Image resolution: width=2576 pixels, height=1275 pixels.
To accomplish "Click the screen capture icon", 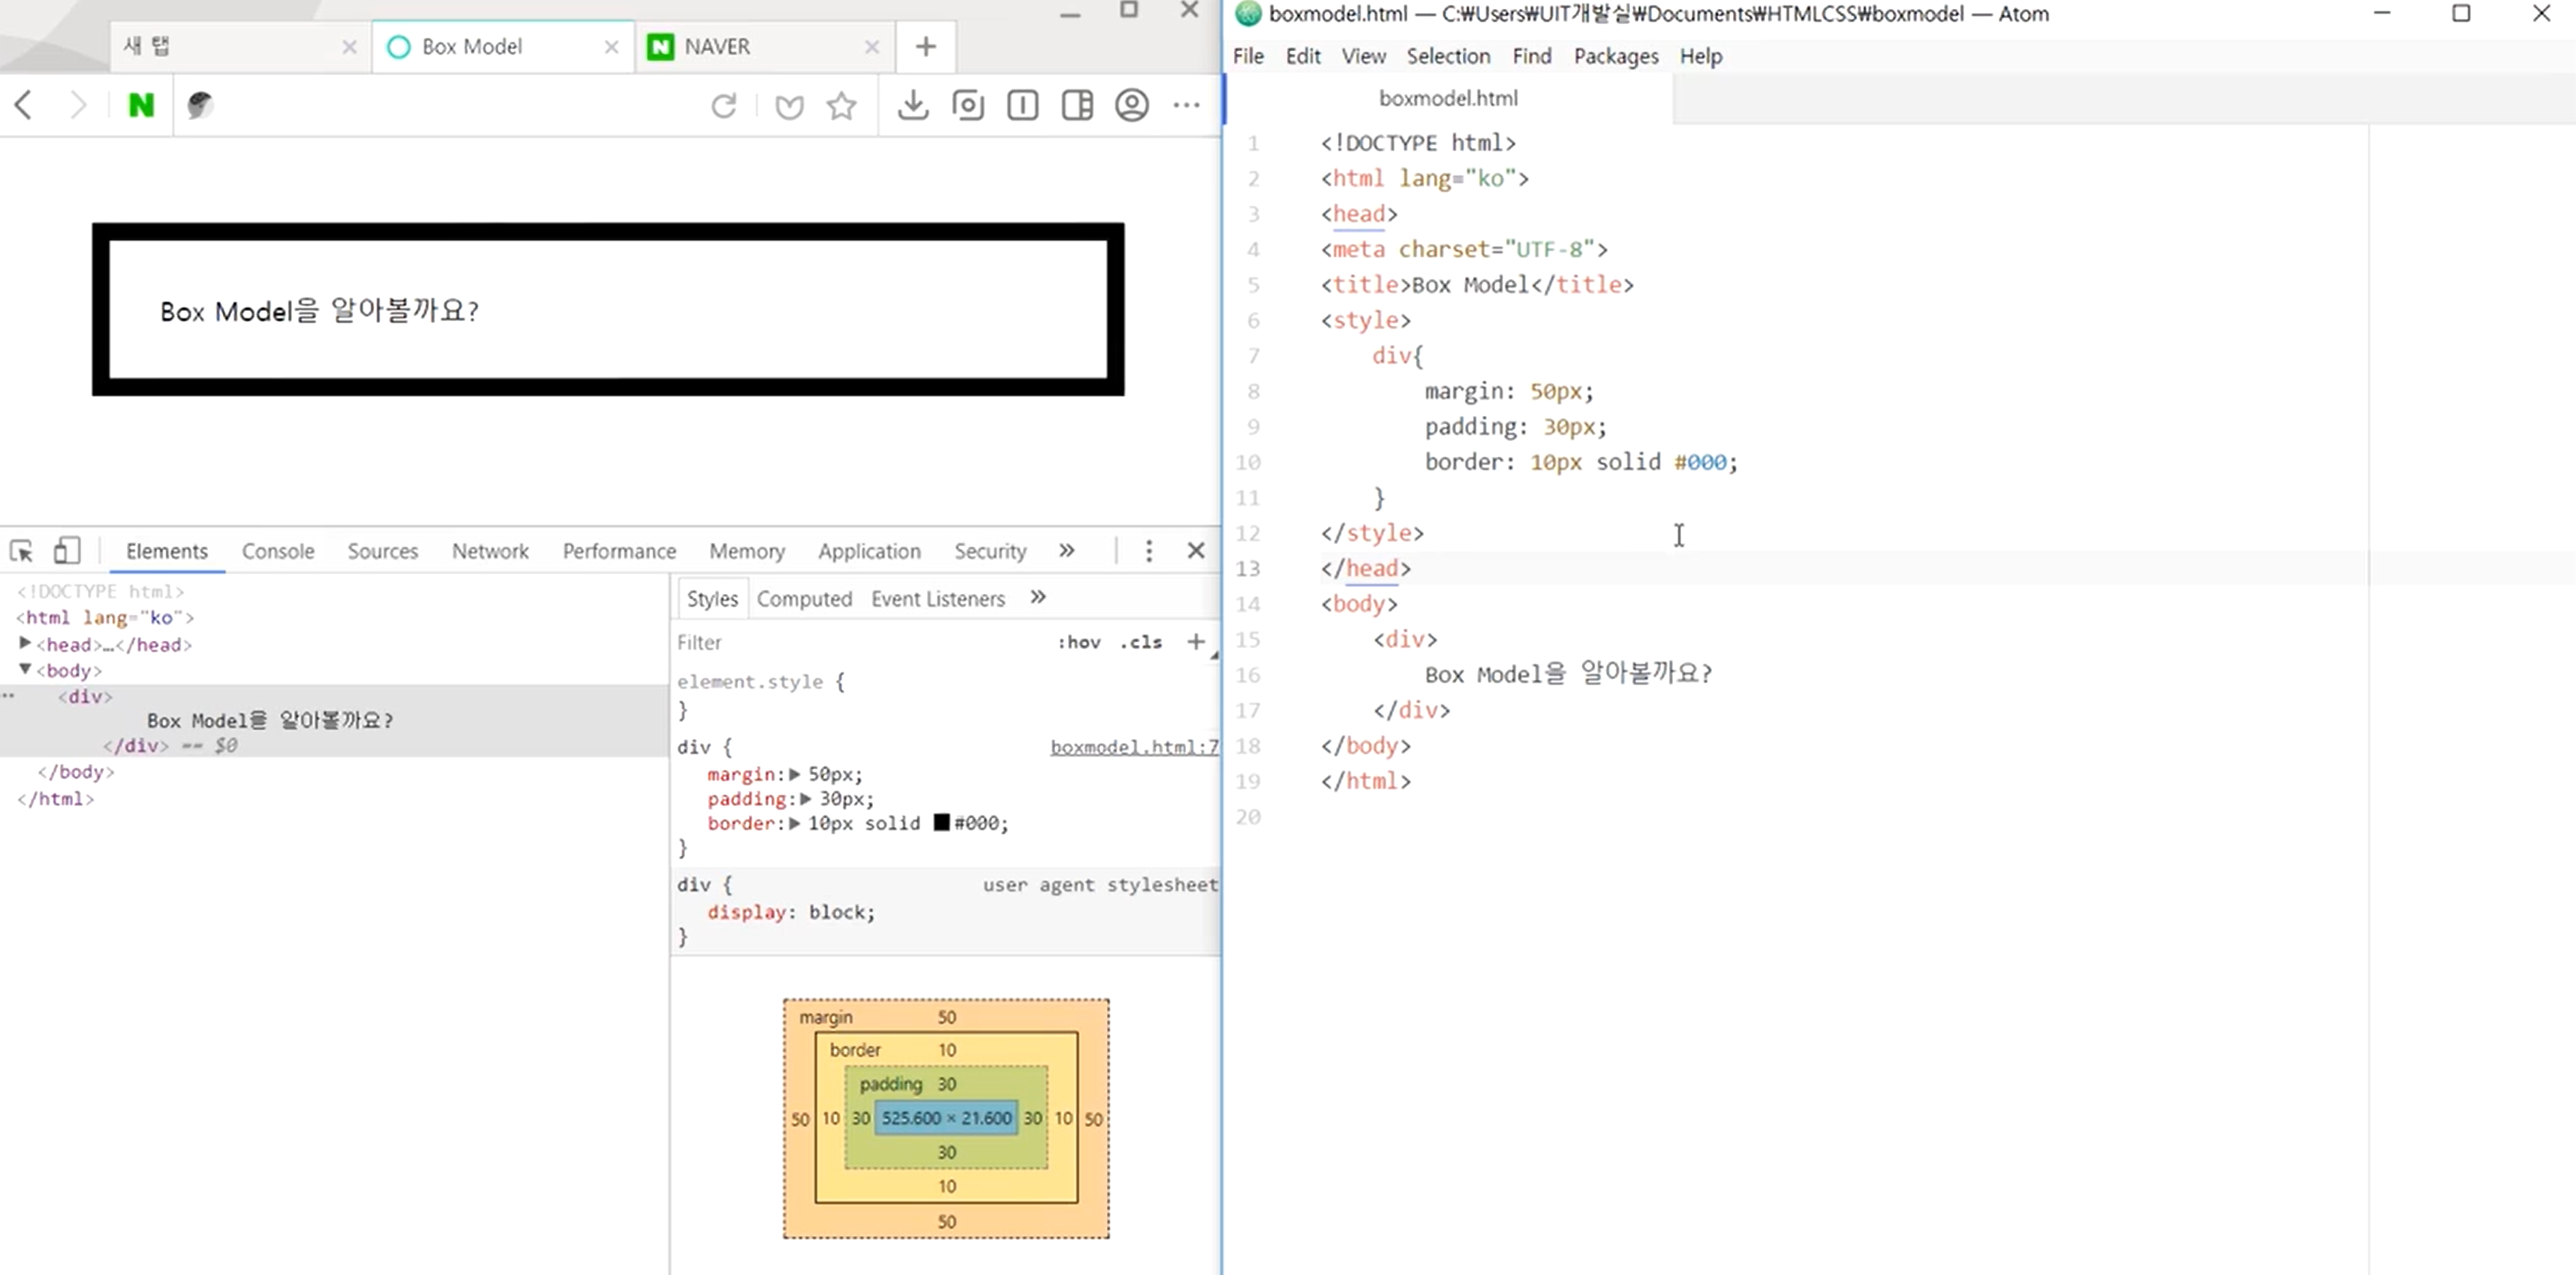I will click(967, 105).
